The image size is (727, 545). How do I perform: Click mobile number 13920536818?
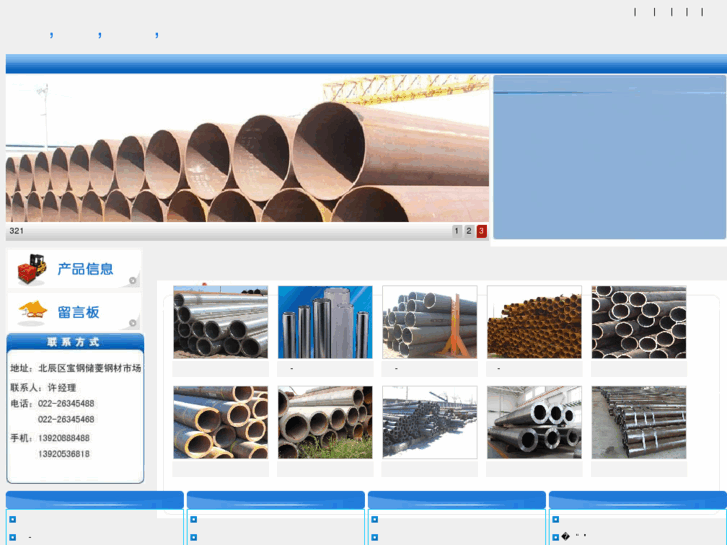coord(64,454)
